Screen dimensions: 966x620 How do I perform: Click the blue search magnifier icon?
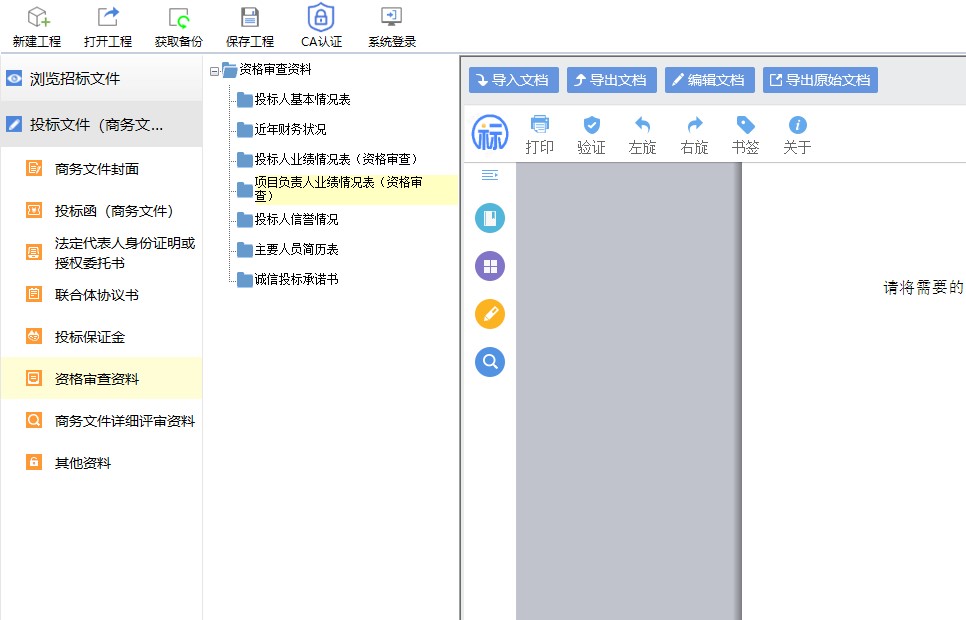click(x=490, y=362)
